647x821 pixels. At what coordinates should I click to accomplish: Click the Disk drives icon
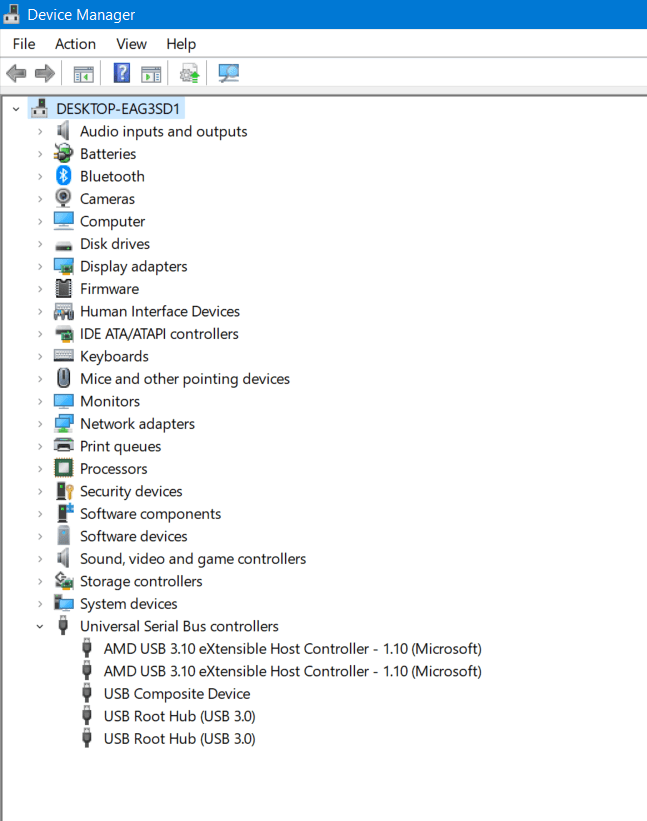point(63,245)
